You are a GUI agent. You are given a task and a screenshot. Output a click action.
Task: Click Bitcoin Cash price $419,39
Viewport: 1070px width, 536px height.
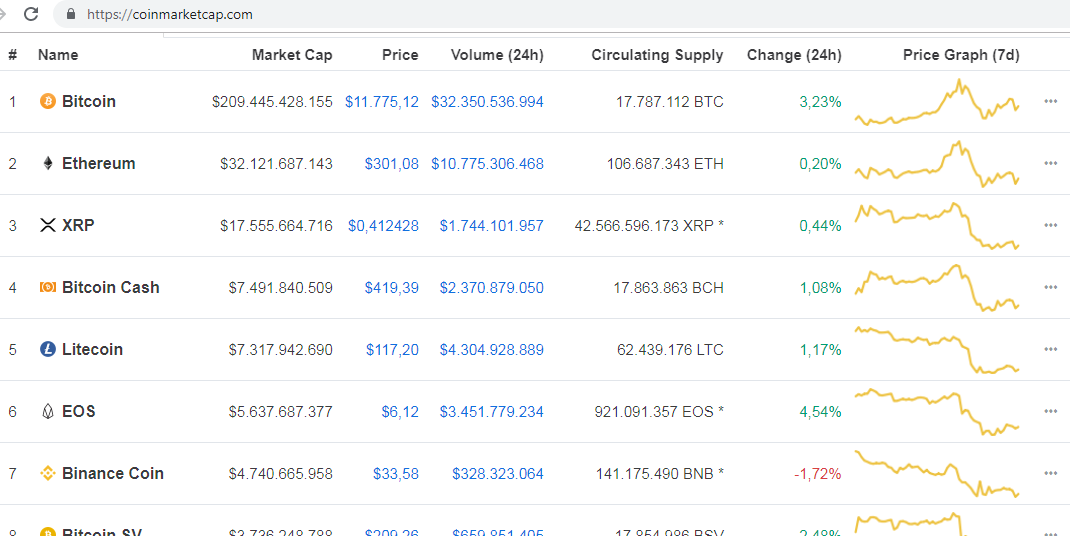pyautogui.click(x=392, y=288)
